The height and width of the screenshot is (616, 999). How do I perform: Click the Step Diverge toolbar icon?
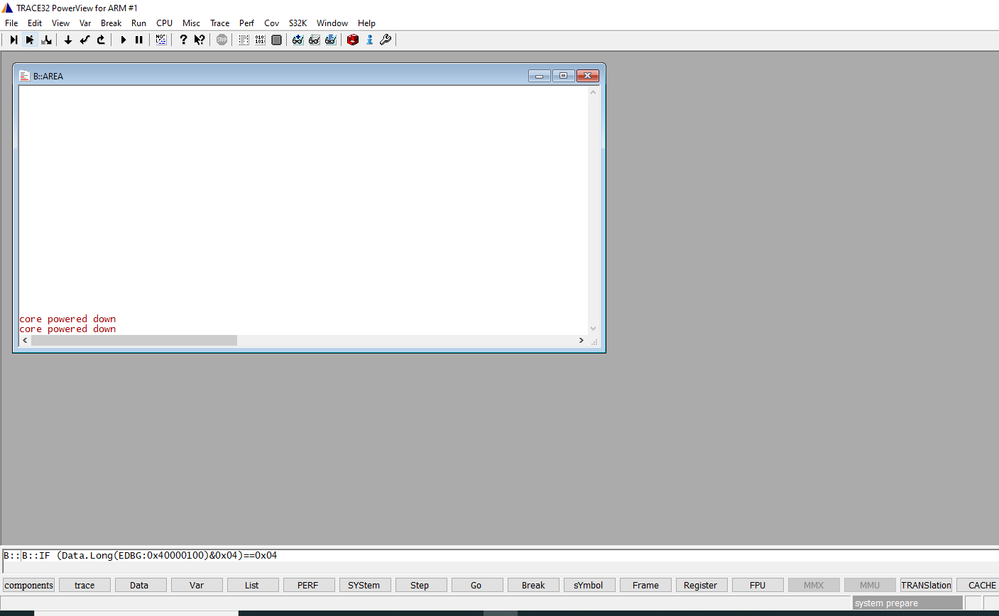[x=46, y=39]
